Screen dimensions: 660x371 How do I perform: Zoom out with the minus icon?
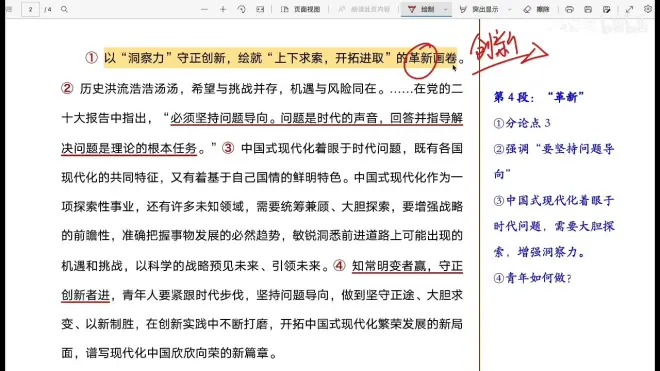click(204, 9)
